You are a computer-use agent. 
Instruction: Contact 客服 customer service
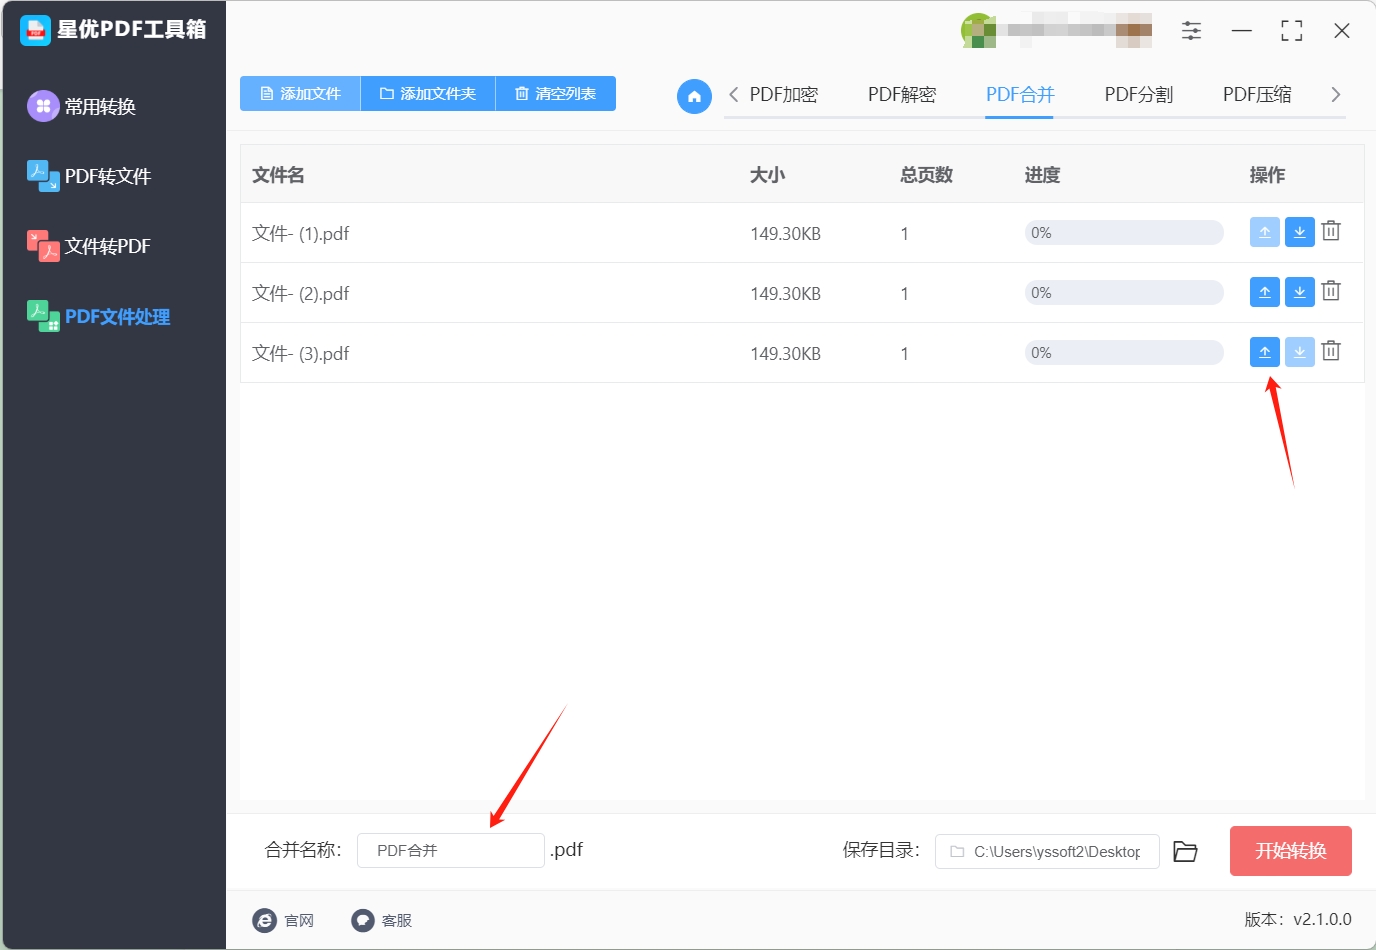[x=382, y=920]
